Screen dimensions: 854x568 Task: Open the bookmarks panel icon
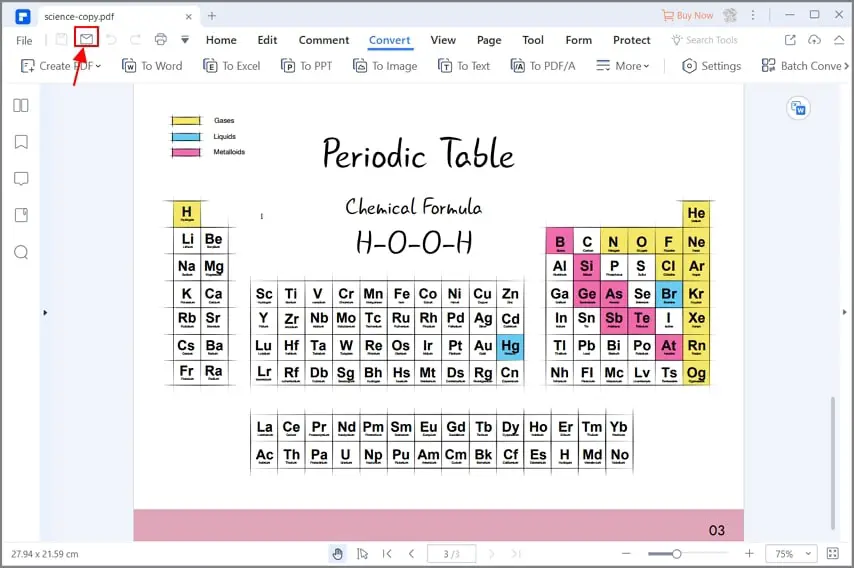tap(21, 142)
